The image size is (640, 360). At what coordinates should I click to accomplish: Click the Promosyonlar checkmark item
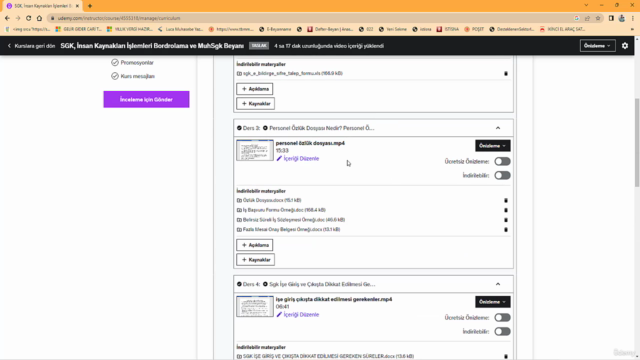click(132, 62)
